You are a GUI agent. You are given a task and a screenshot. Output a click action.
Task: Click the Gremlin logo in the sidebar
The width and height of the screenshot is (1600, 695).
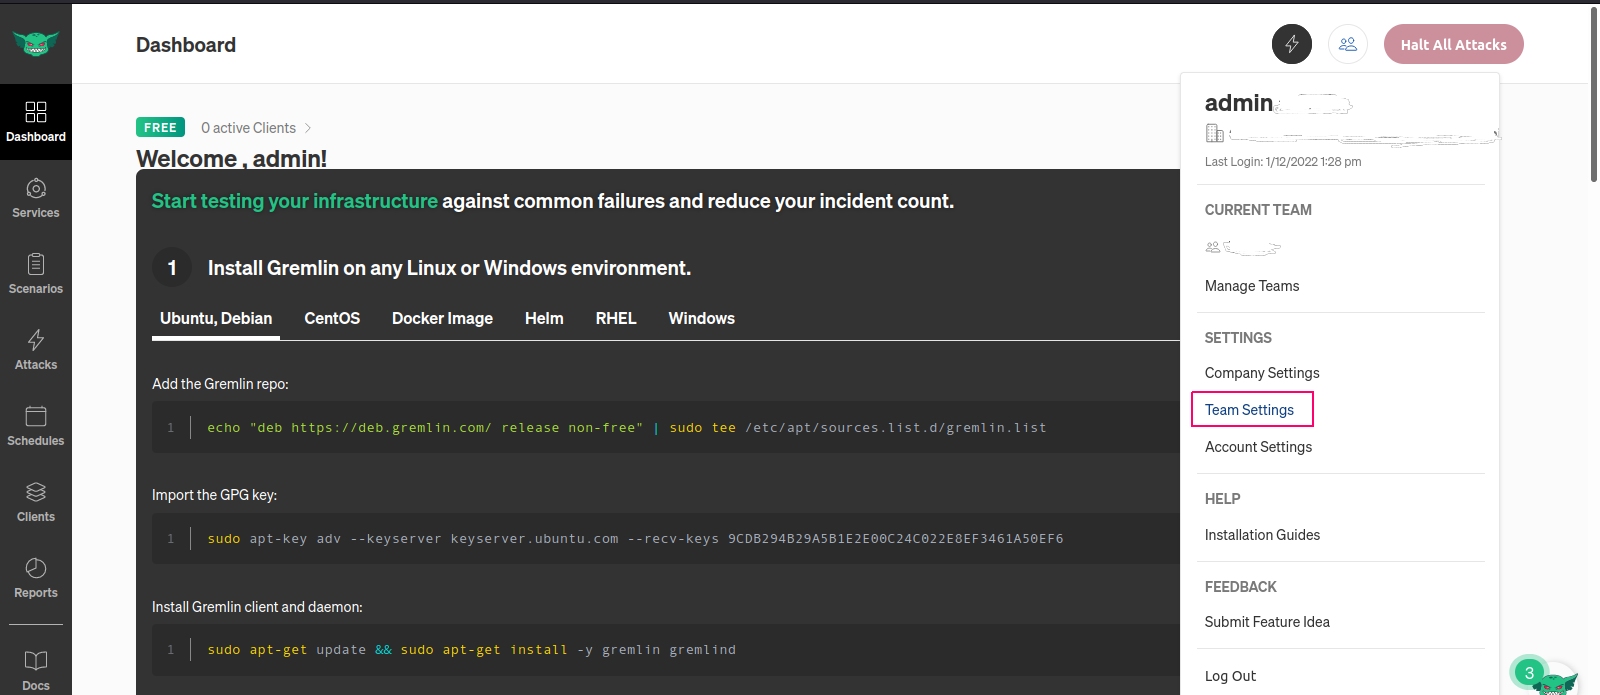click(36, 43)
